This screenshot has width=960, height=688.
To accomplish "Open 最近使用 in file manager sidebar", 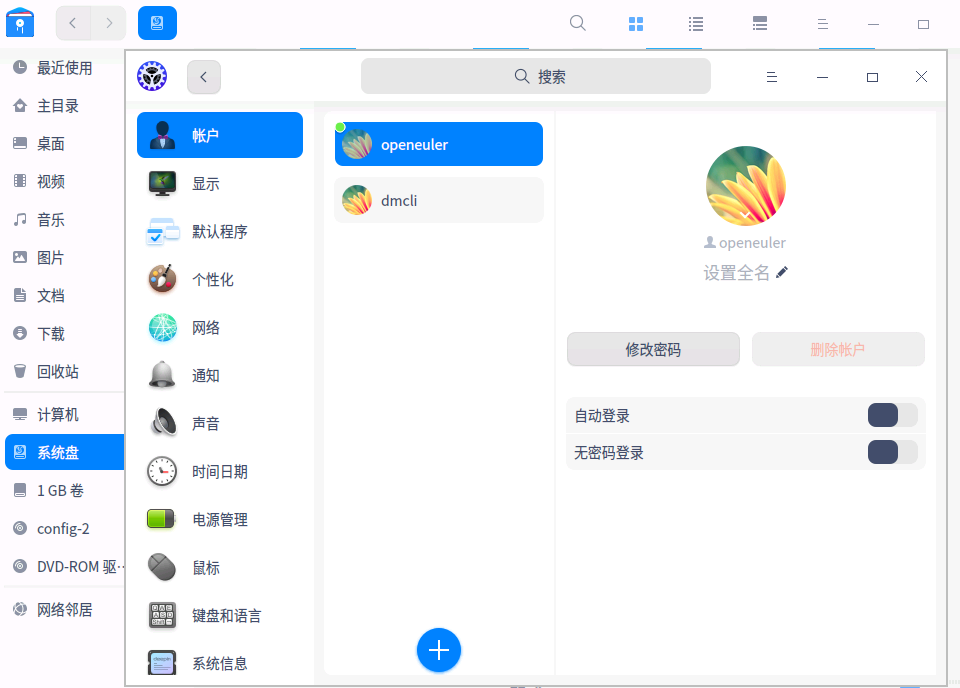I will coord(64,67).
